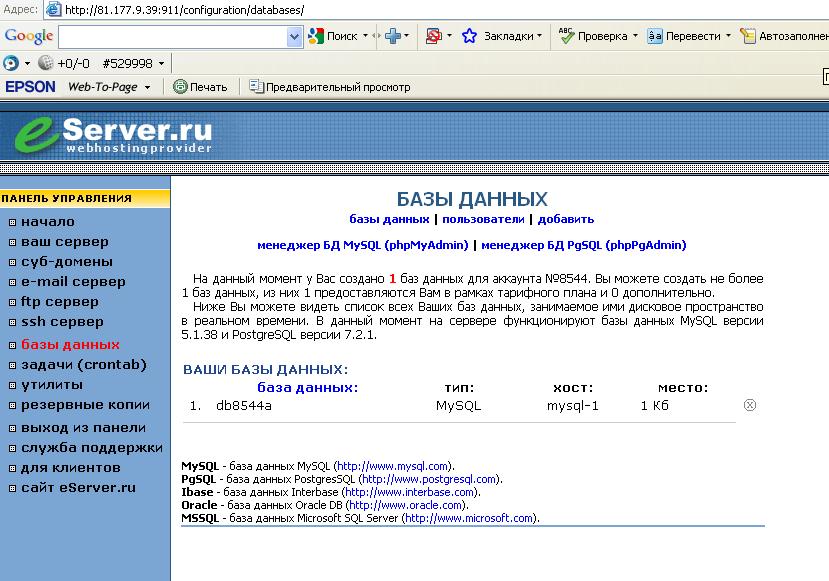Click the Internet Explorer page icon in address bar
This screenshot has height=581, width=829.
(52, 9)
